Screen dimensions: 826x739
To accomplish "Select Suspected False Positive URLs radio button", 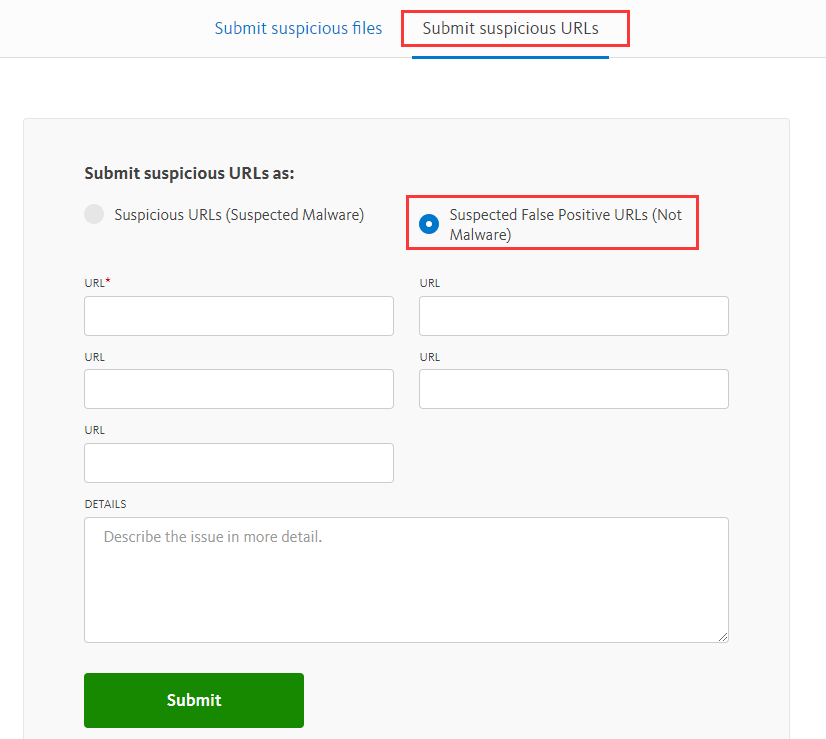I will tap(429, 224).
